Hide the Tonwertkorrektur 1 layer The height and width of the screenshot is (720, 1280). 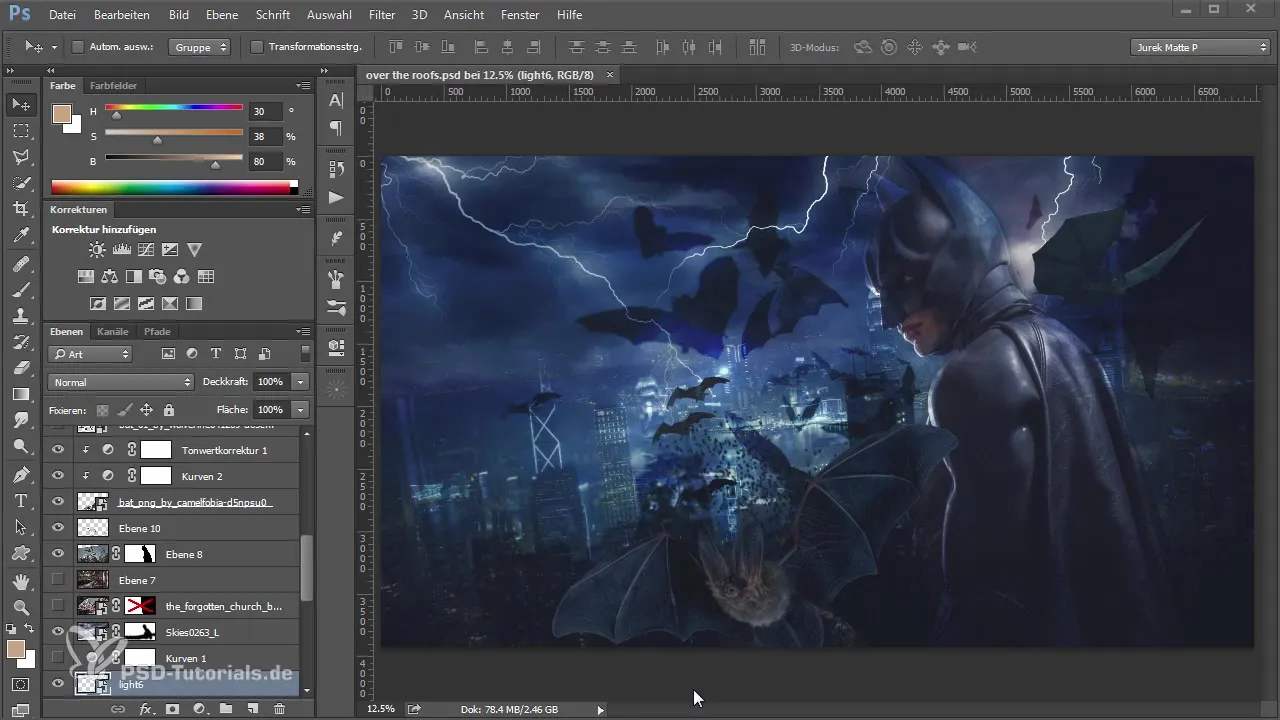58,450
